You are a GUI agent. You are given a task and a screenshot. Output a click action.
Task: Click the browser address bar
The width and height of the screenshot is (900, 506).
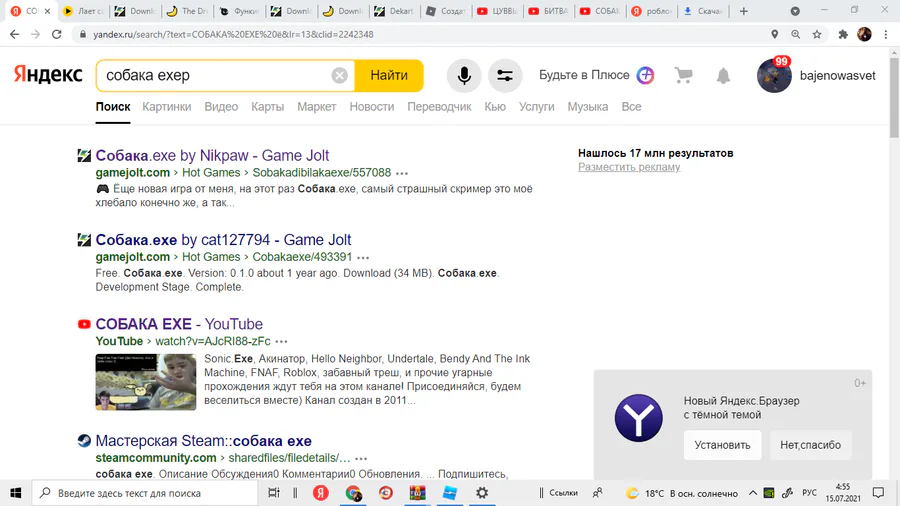pos(425,34)
